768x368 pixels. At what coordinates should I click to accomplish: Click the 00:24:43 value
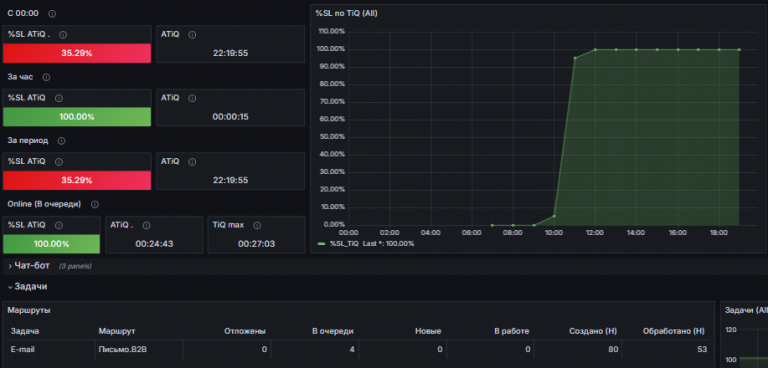click(x=154, y=244)
